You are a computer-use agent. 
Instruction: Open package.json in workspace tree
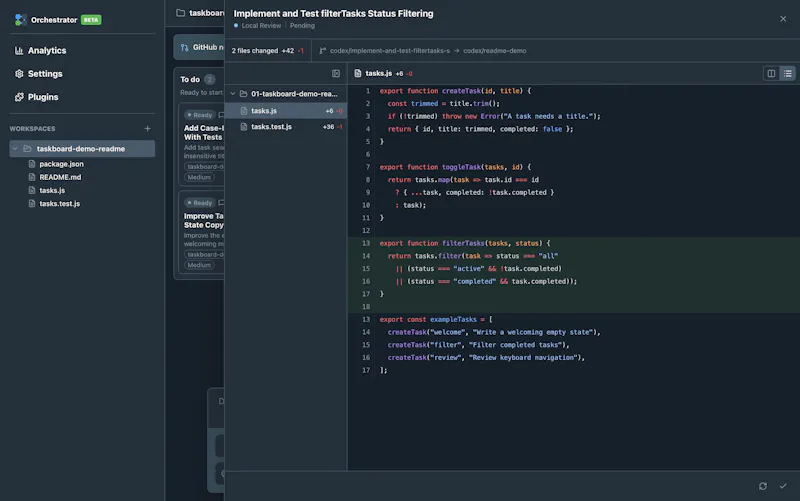point(61,164)
